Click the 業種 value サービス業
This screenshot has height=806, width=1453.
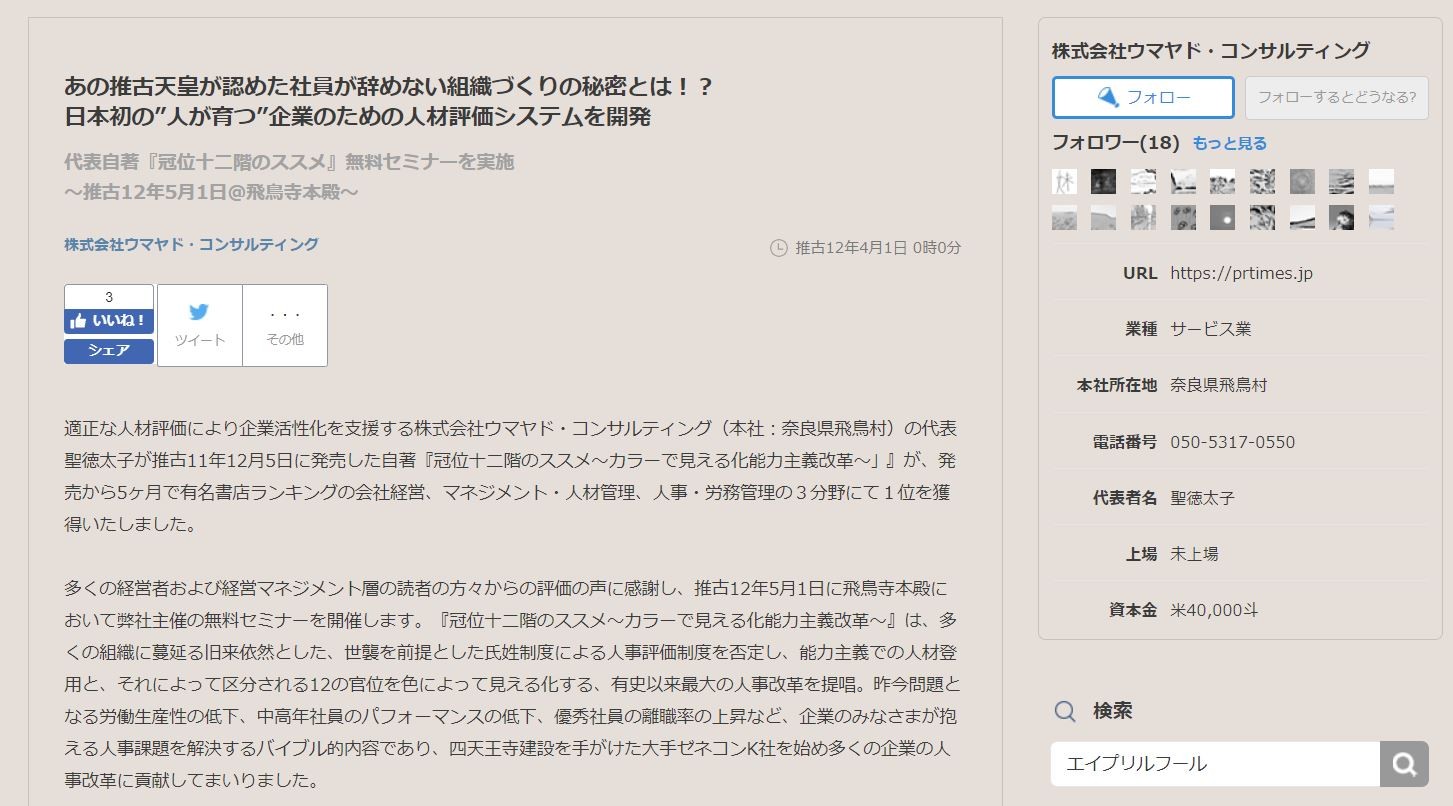(1211, 329)
